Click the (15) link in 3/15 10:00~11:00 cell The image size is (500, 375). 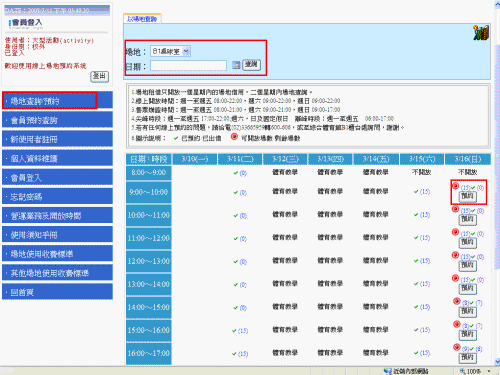425,215
